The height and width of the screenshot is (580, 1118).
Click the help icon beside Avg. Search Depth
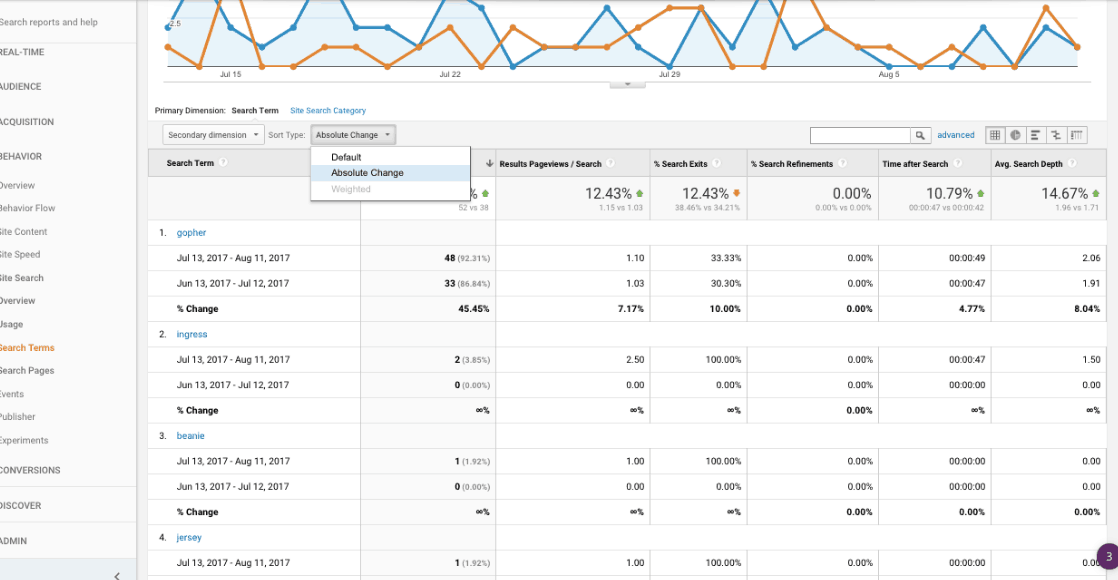[x=1071, y=164]
